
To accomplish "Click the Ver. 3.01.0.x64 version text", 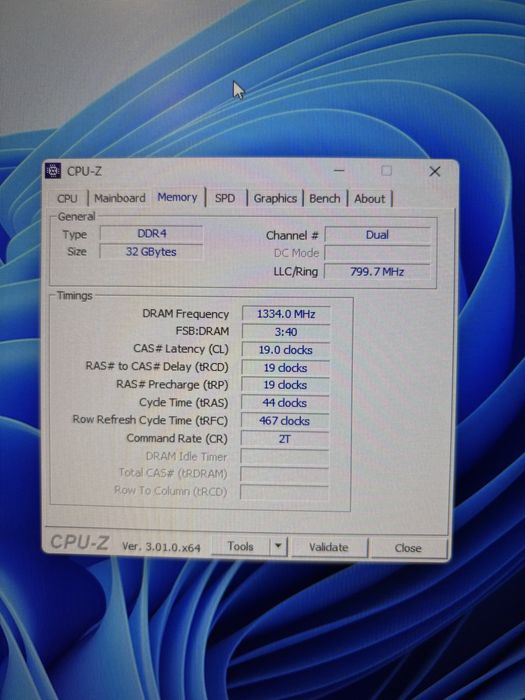I will pyautogui.click(x=161, y=547).
